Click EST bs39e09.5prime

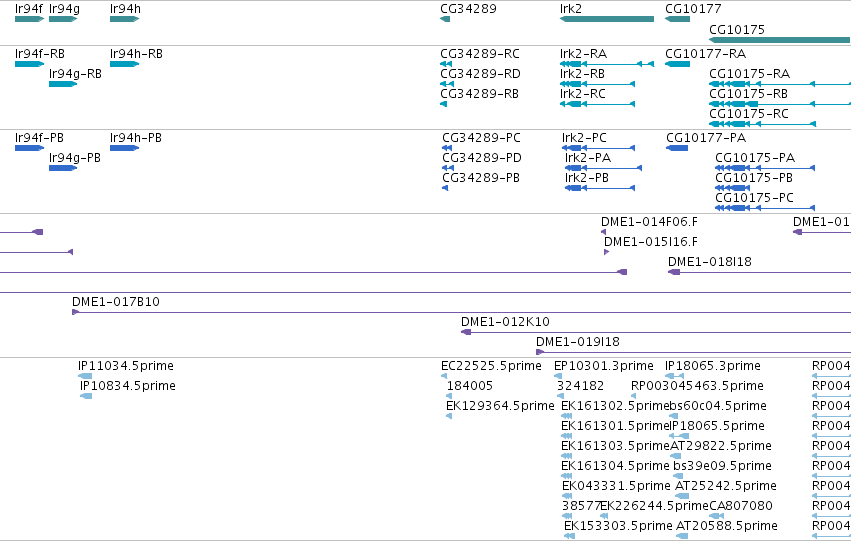(722, 467)
